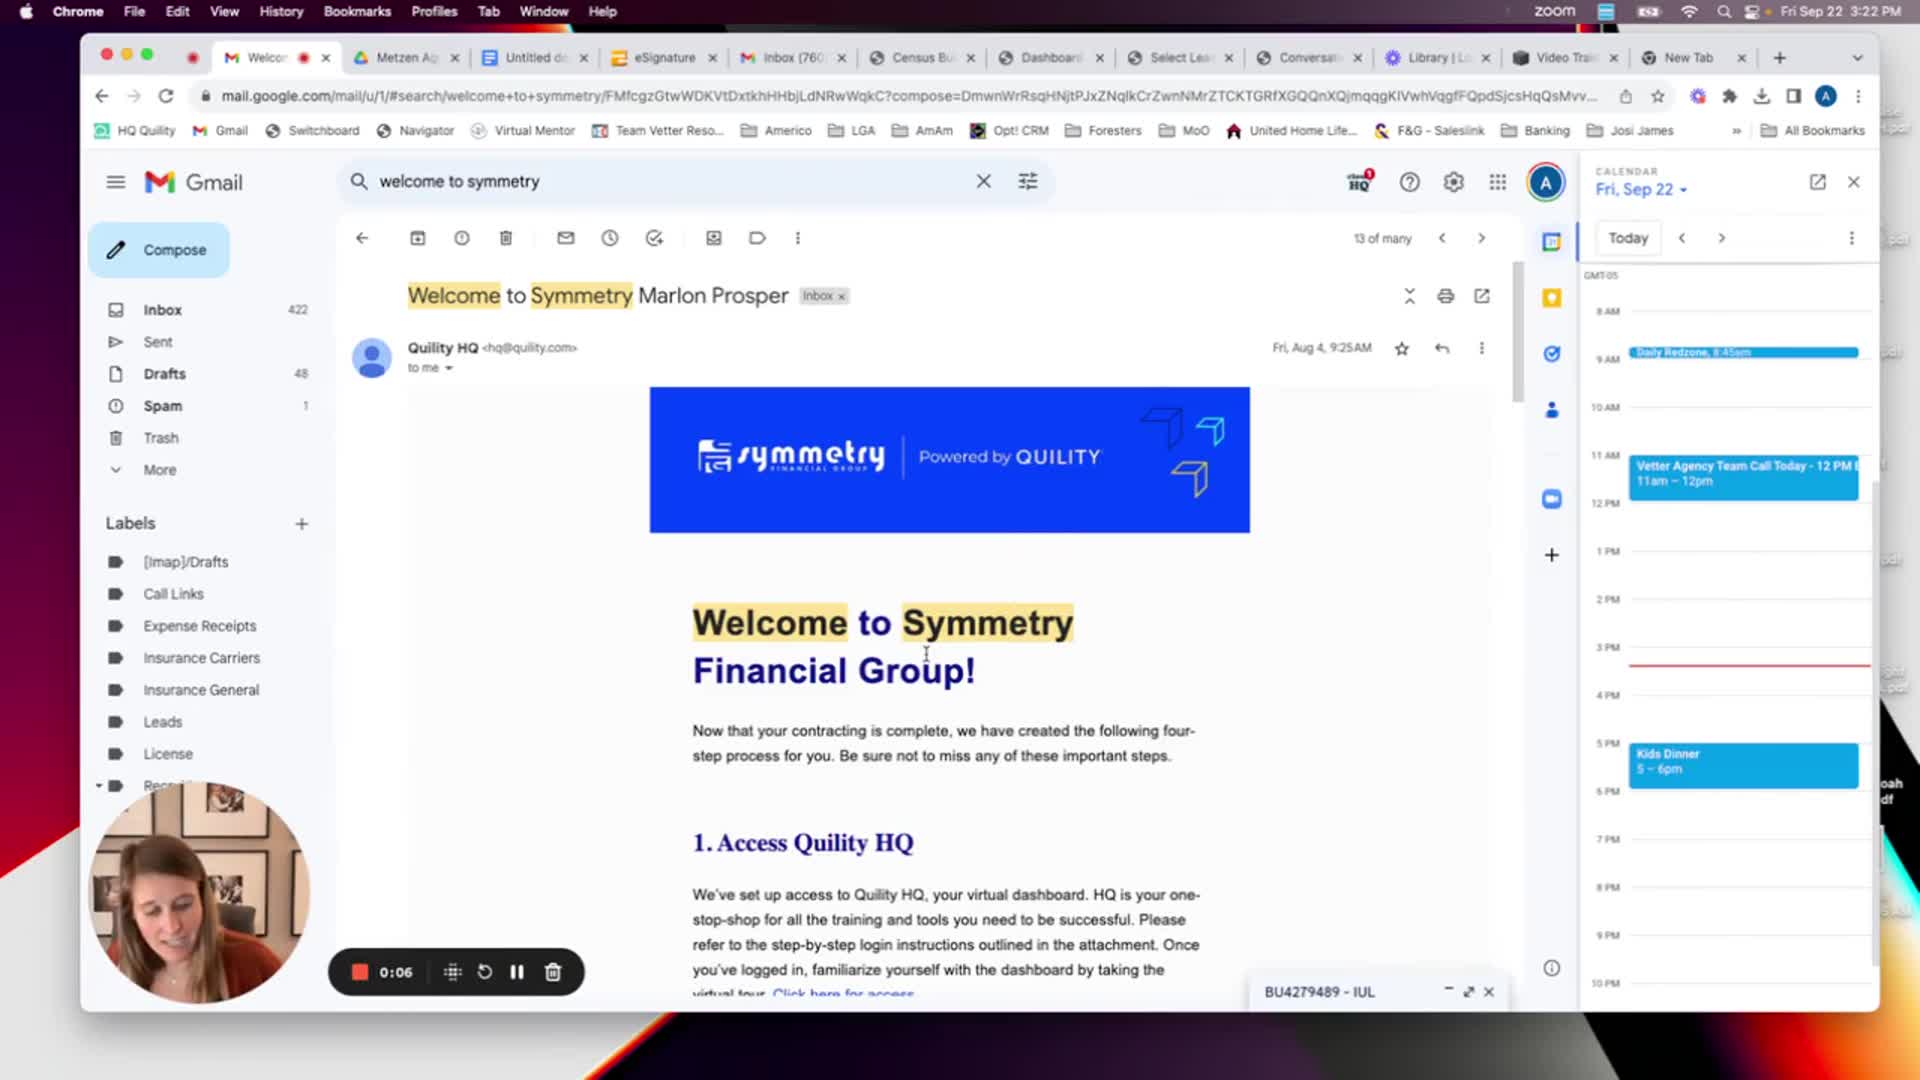Open Profiles menu in menu bar
The image size is (1920, 1080).
[434, 12]
